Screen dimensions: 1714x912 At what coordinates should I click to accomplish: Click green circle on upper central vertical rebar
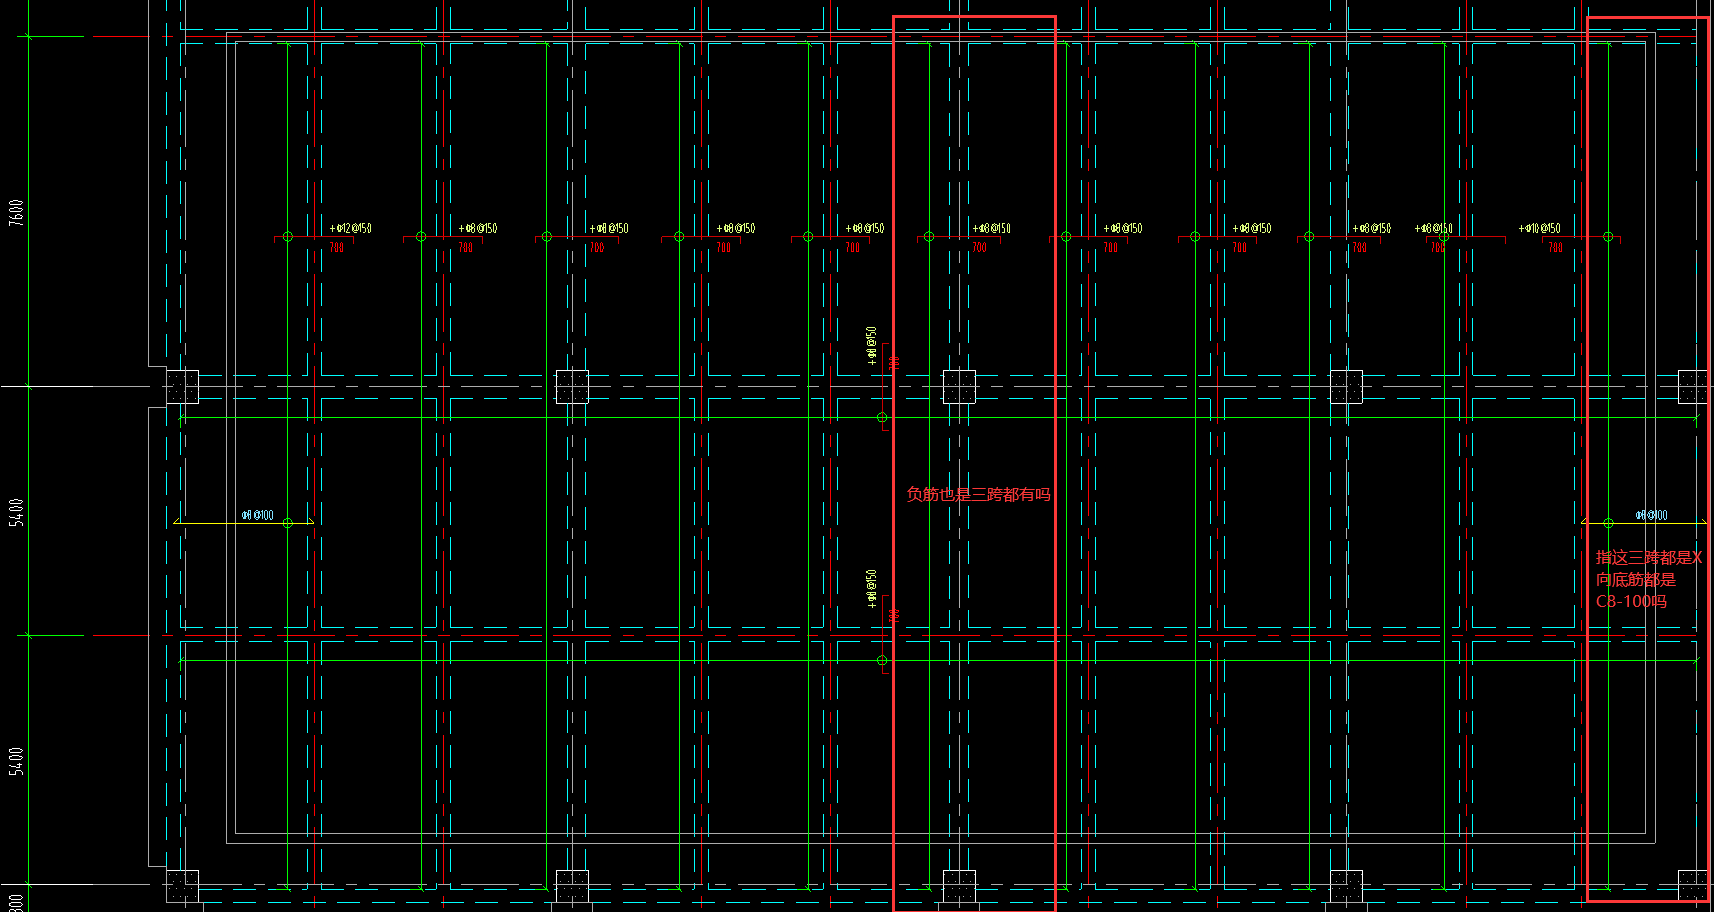click(x=882, y=417)
